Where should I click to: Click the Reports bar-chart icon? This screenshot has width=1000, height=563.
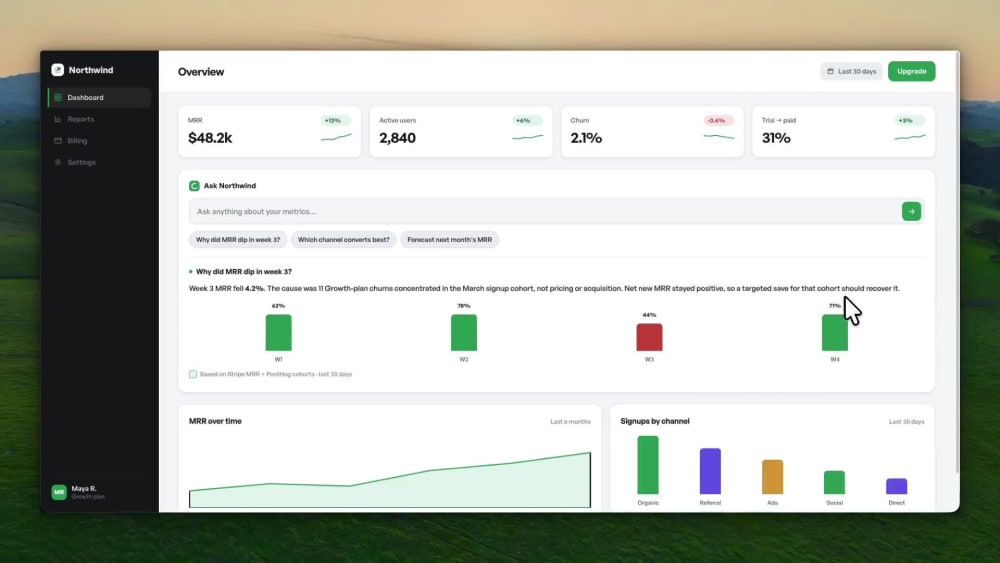coord(58,119)
